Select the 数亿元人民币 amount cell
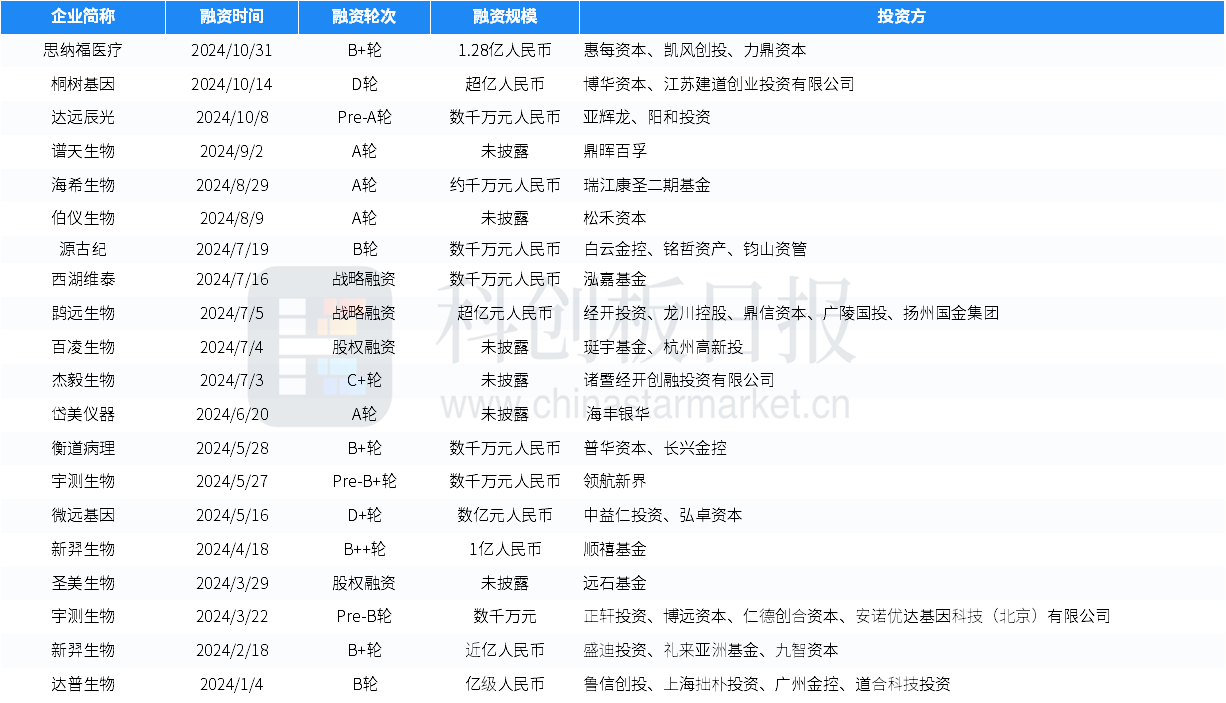 (x=504, y=515)
